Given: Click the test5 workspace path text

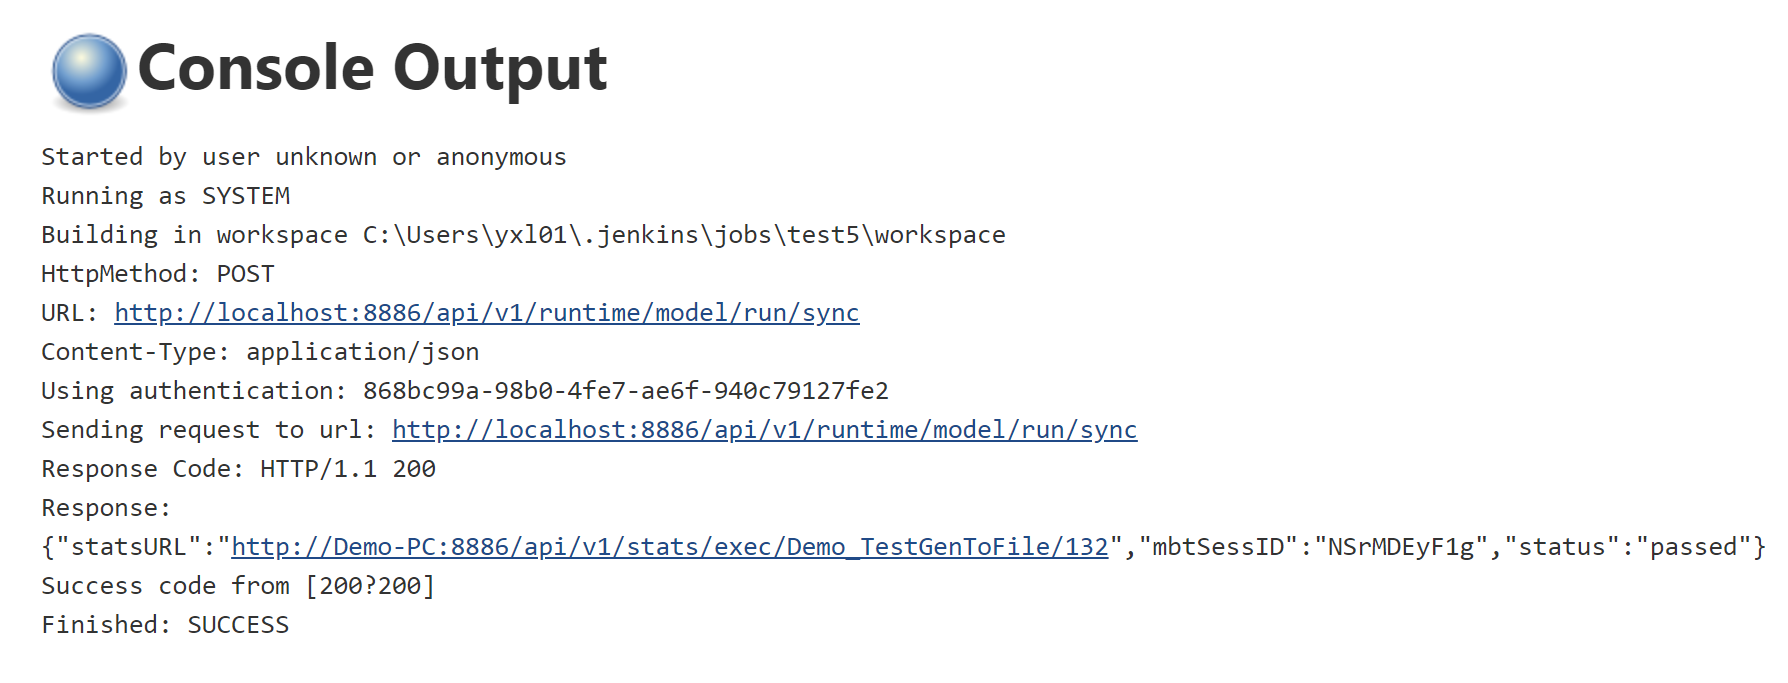Looking at the screenshot, I should [684, 235].
